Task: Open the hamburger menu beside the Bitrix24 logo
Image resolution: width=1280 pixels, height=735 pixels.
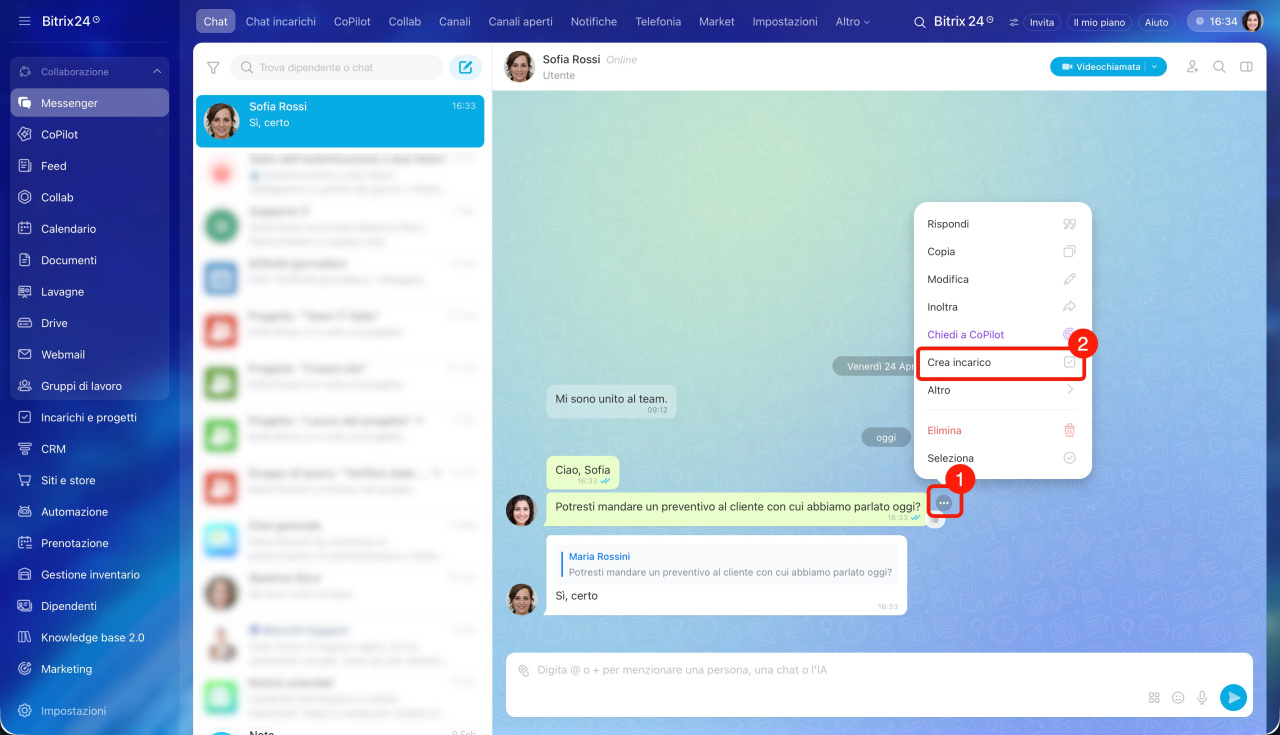Action: 24,21
